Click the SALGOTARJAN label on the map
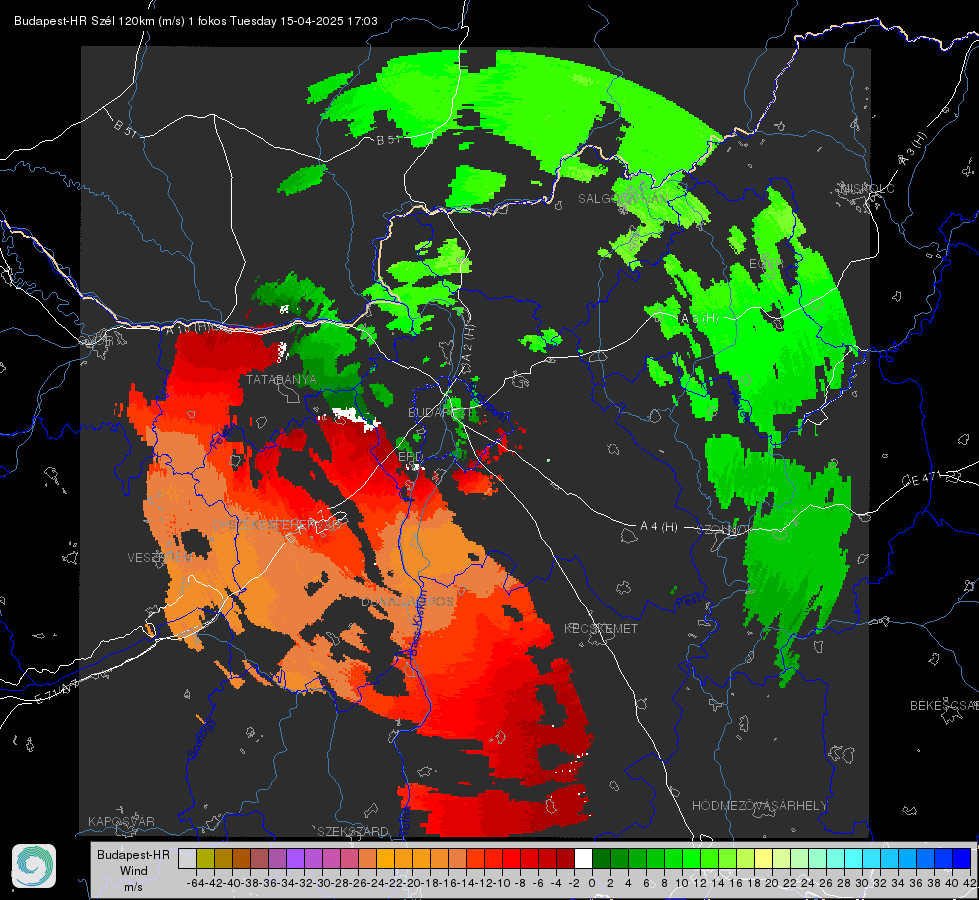Image resolution: width=979 pixels, height=900 pixels. [622, 199]
